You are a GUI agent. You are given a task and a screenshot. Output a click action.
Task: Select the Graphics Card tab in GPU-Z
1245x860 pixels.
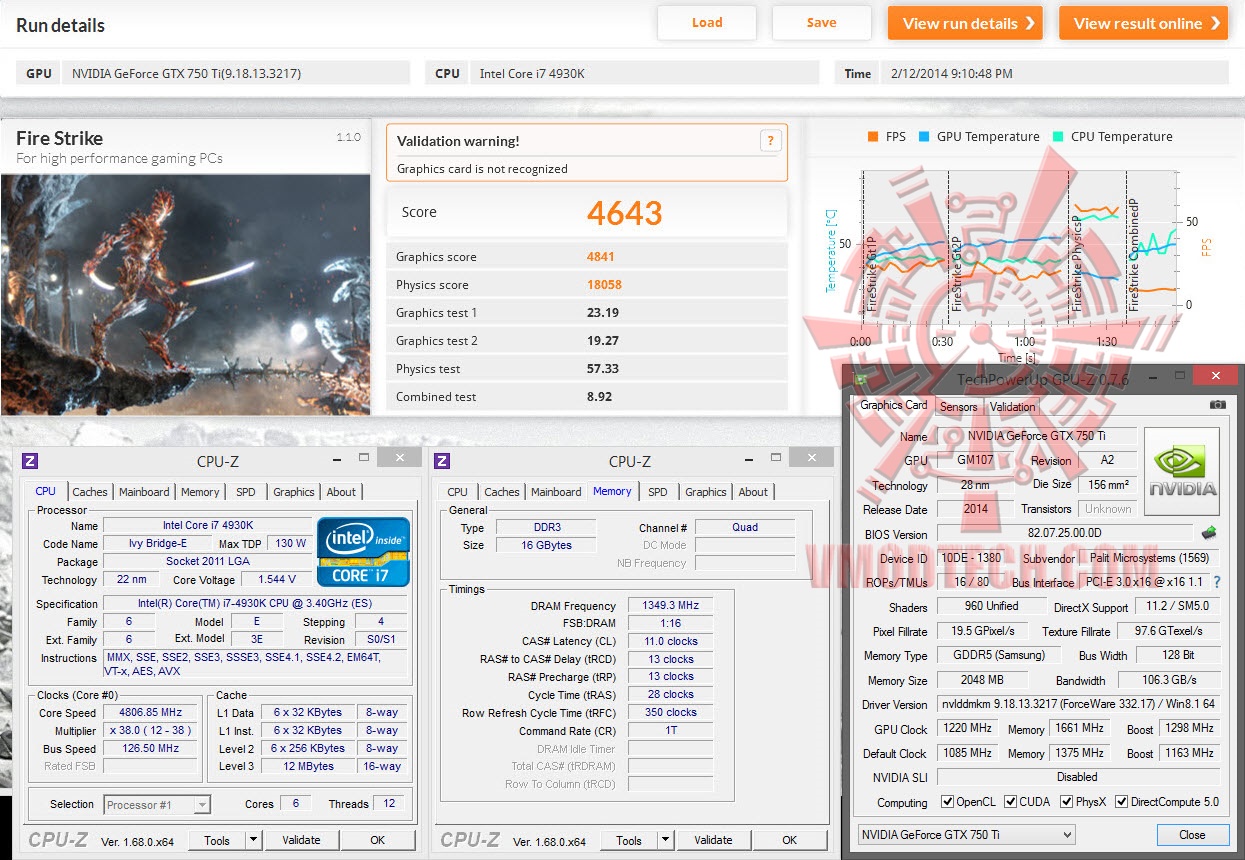[893, 405]
